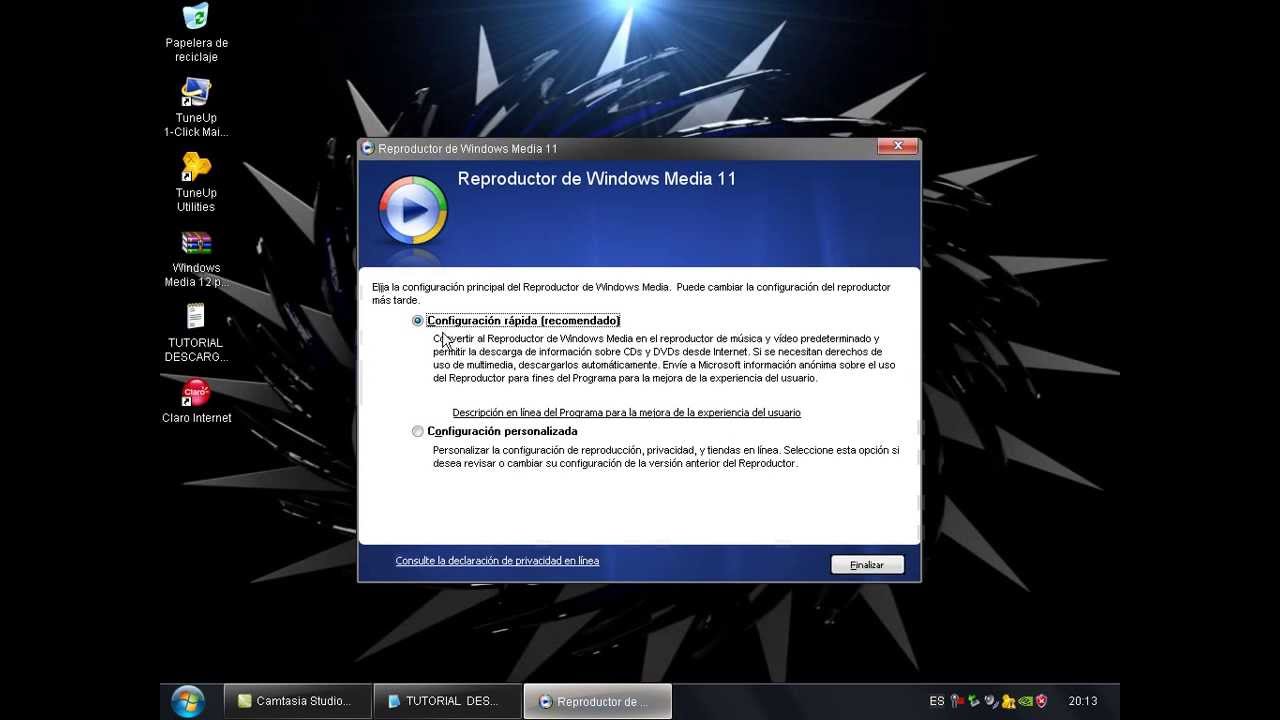Open the Descripción en línea del Programa link
1280x720 pixels.
tap(626, 412)
